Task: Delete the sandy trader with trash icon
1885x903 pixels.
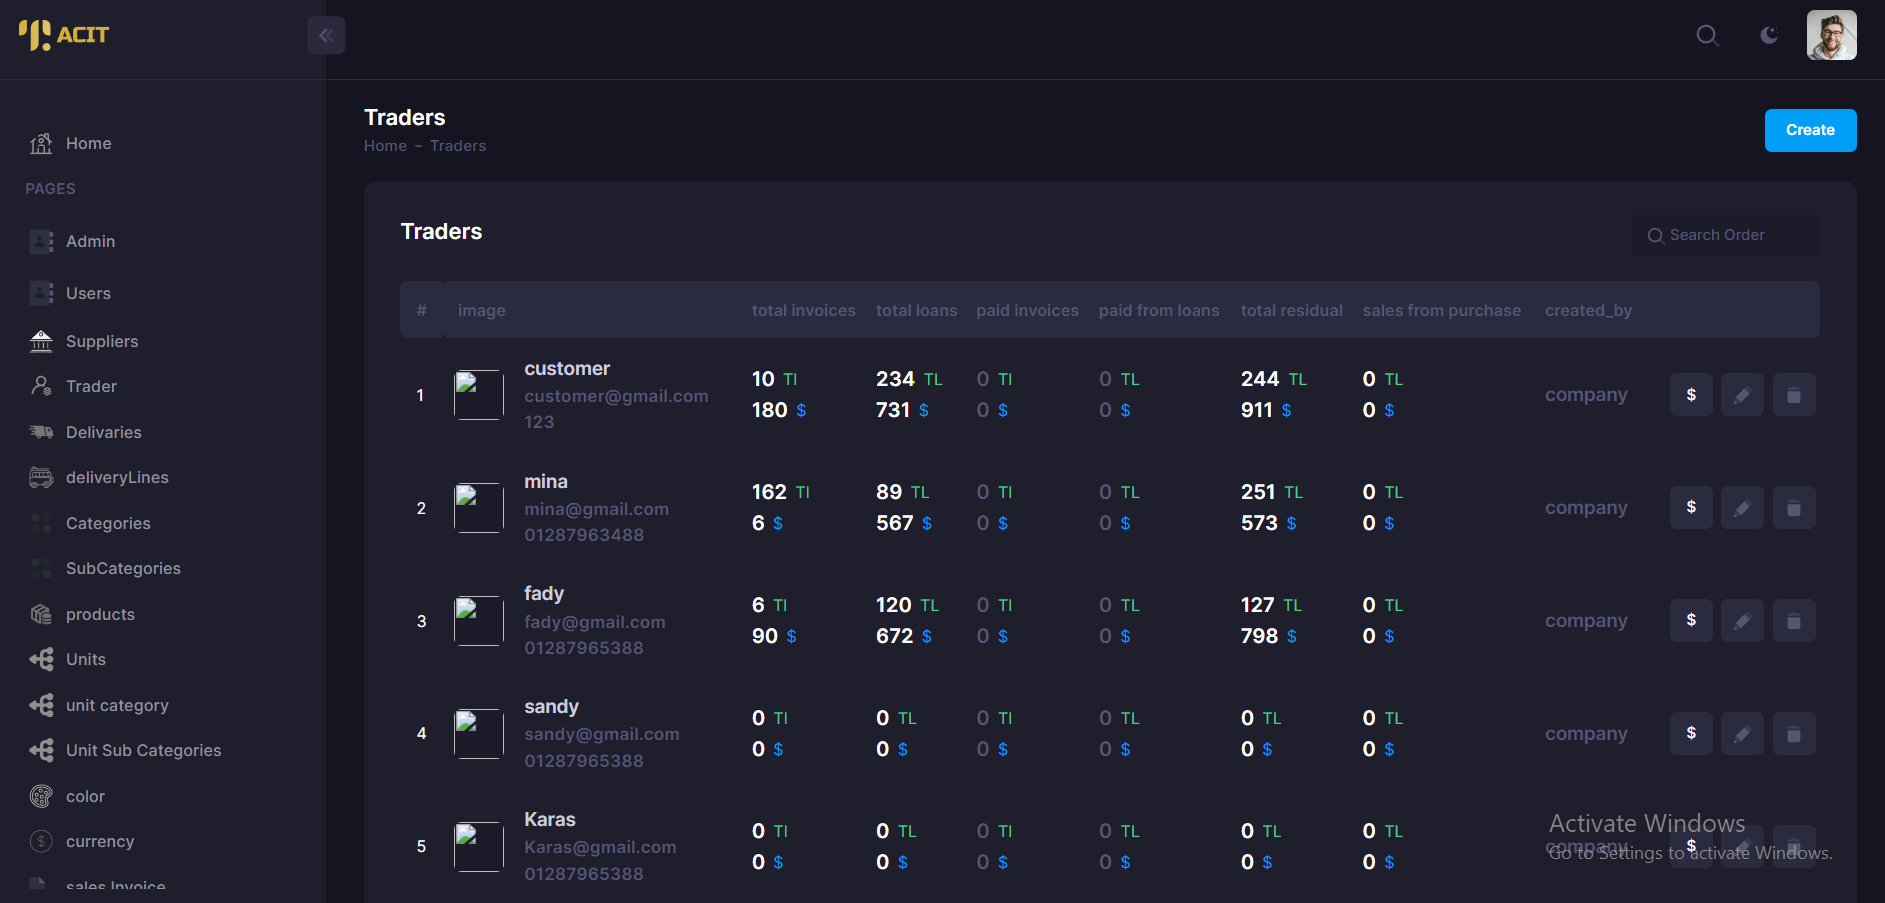Action: [x=1794, y=734]
